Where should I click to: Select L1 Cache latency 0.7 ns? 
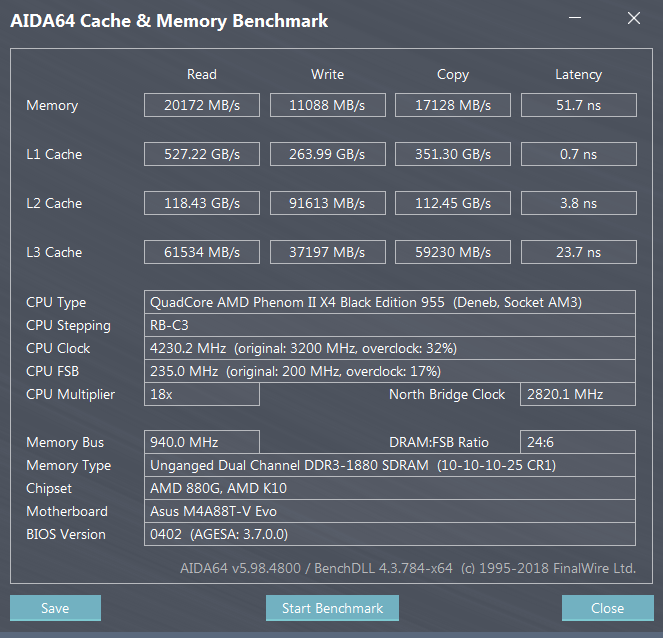click(x=578, y=154)
